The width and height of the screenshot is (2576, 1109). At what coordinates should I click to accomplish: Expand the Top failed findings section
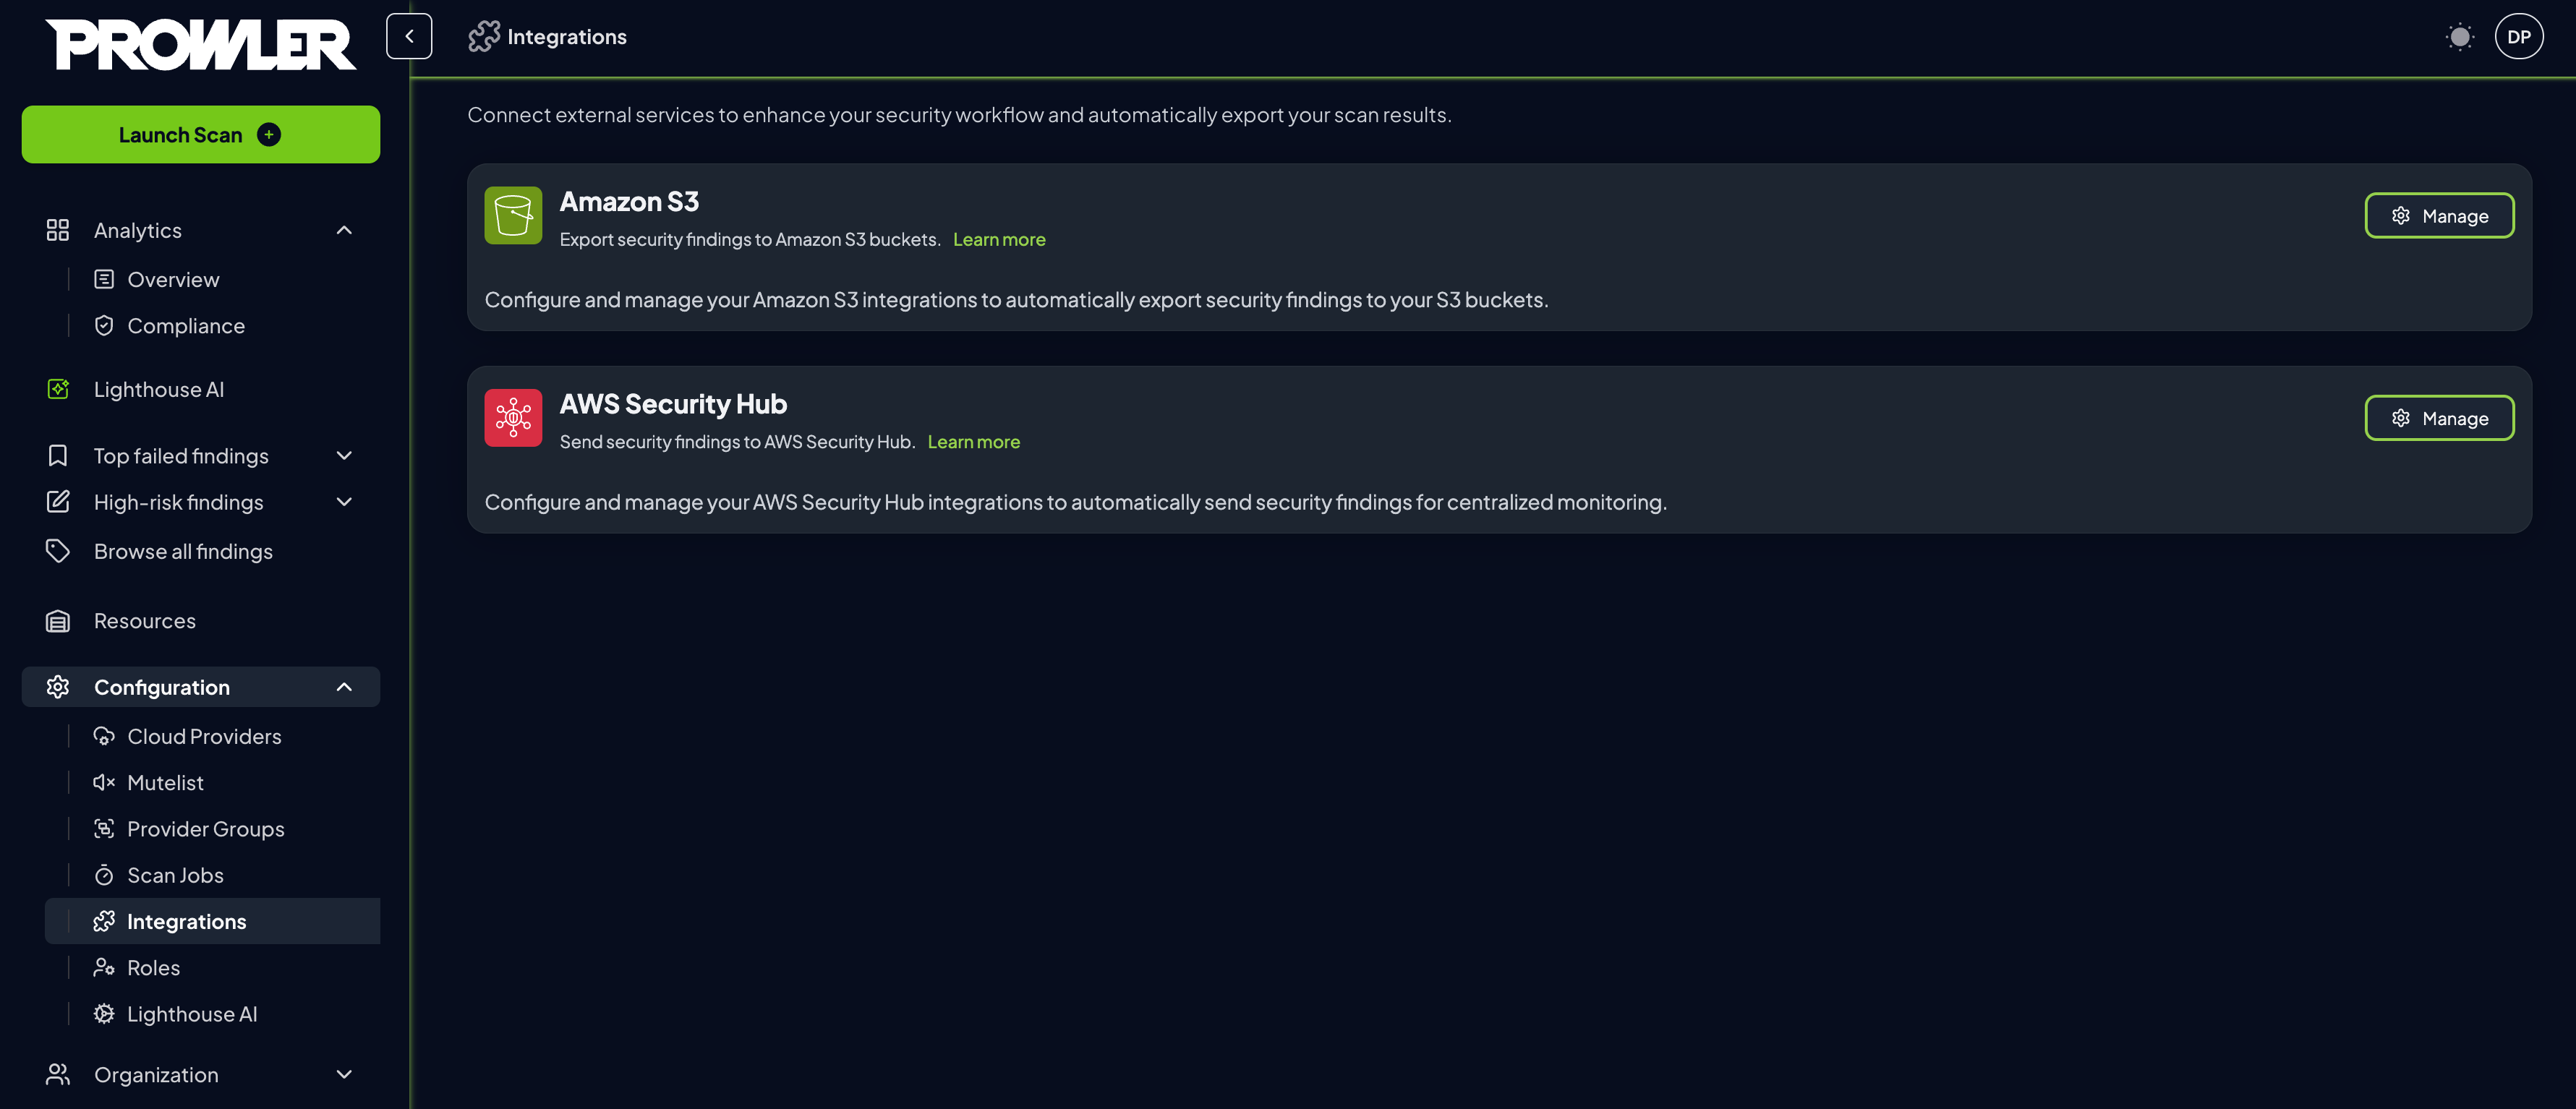[x=344, y=455]
